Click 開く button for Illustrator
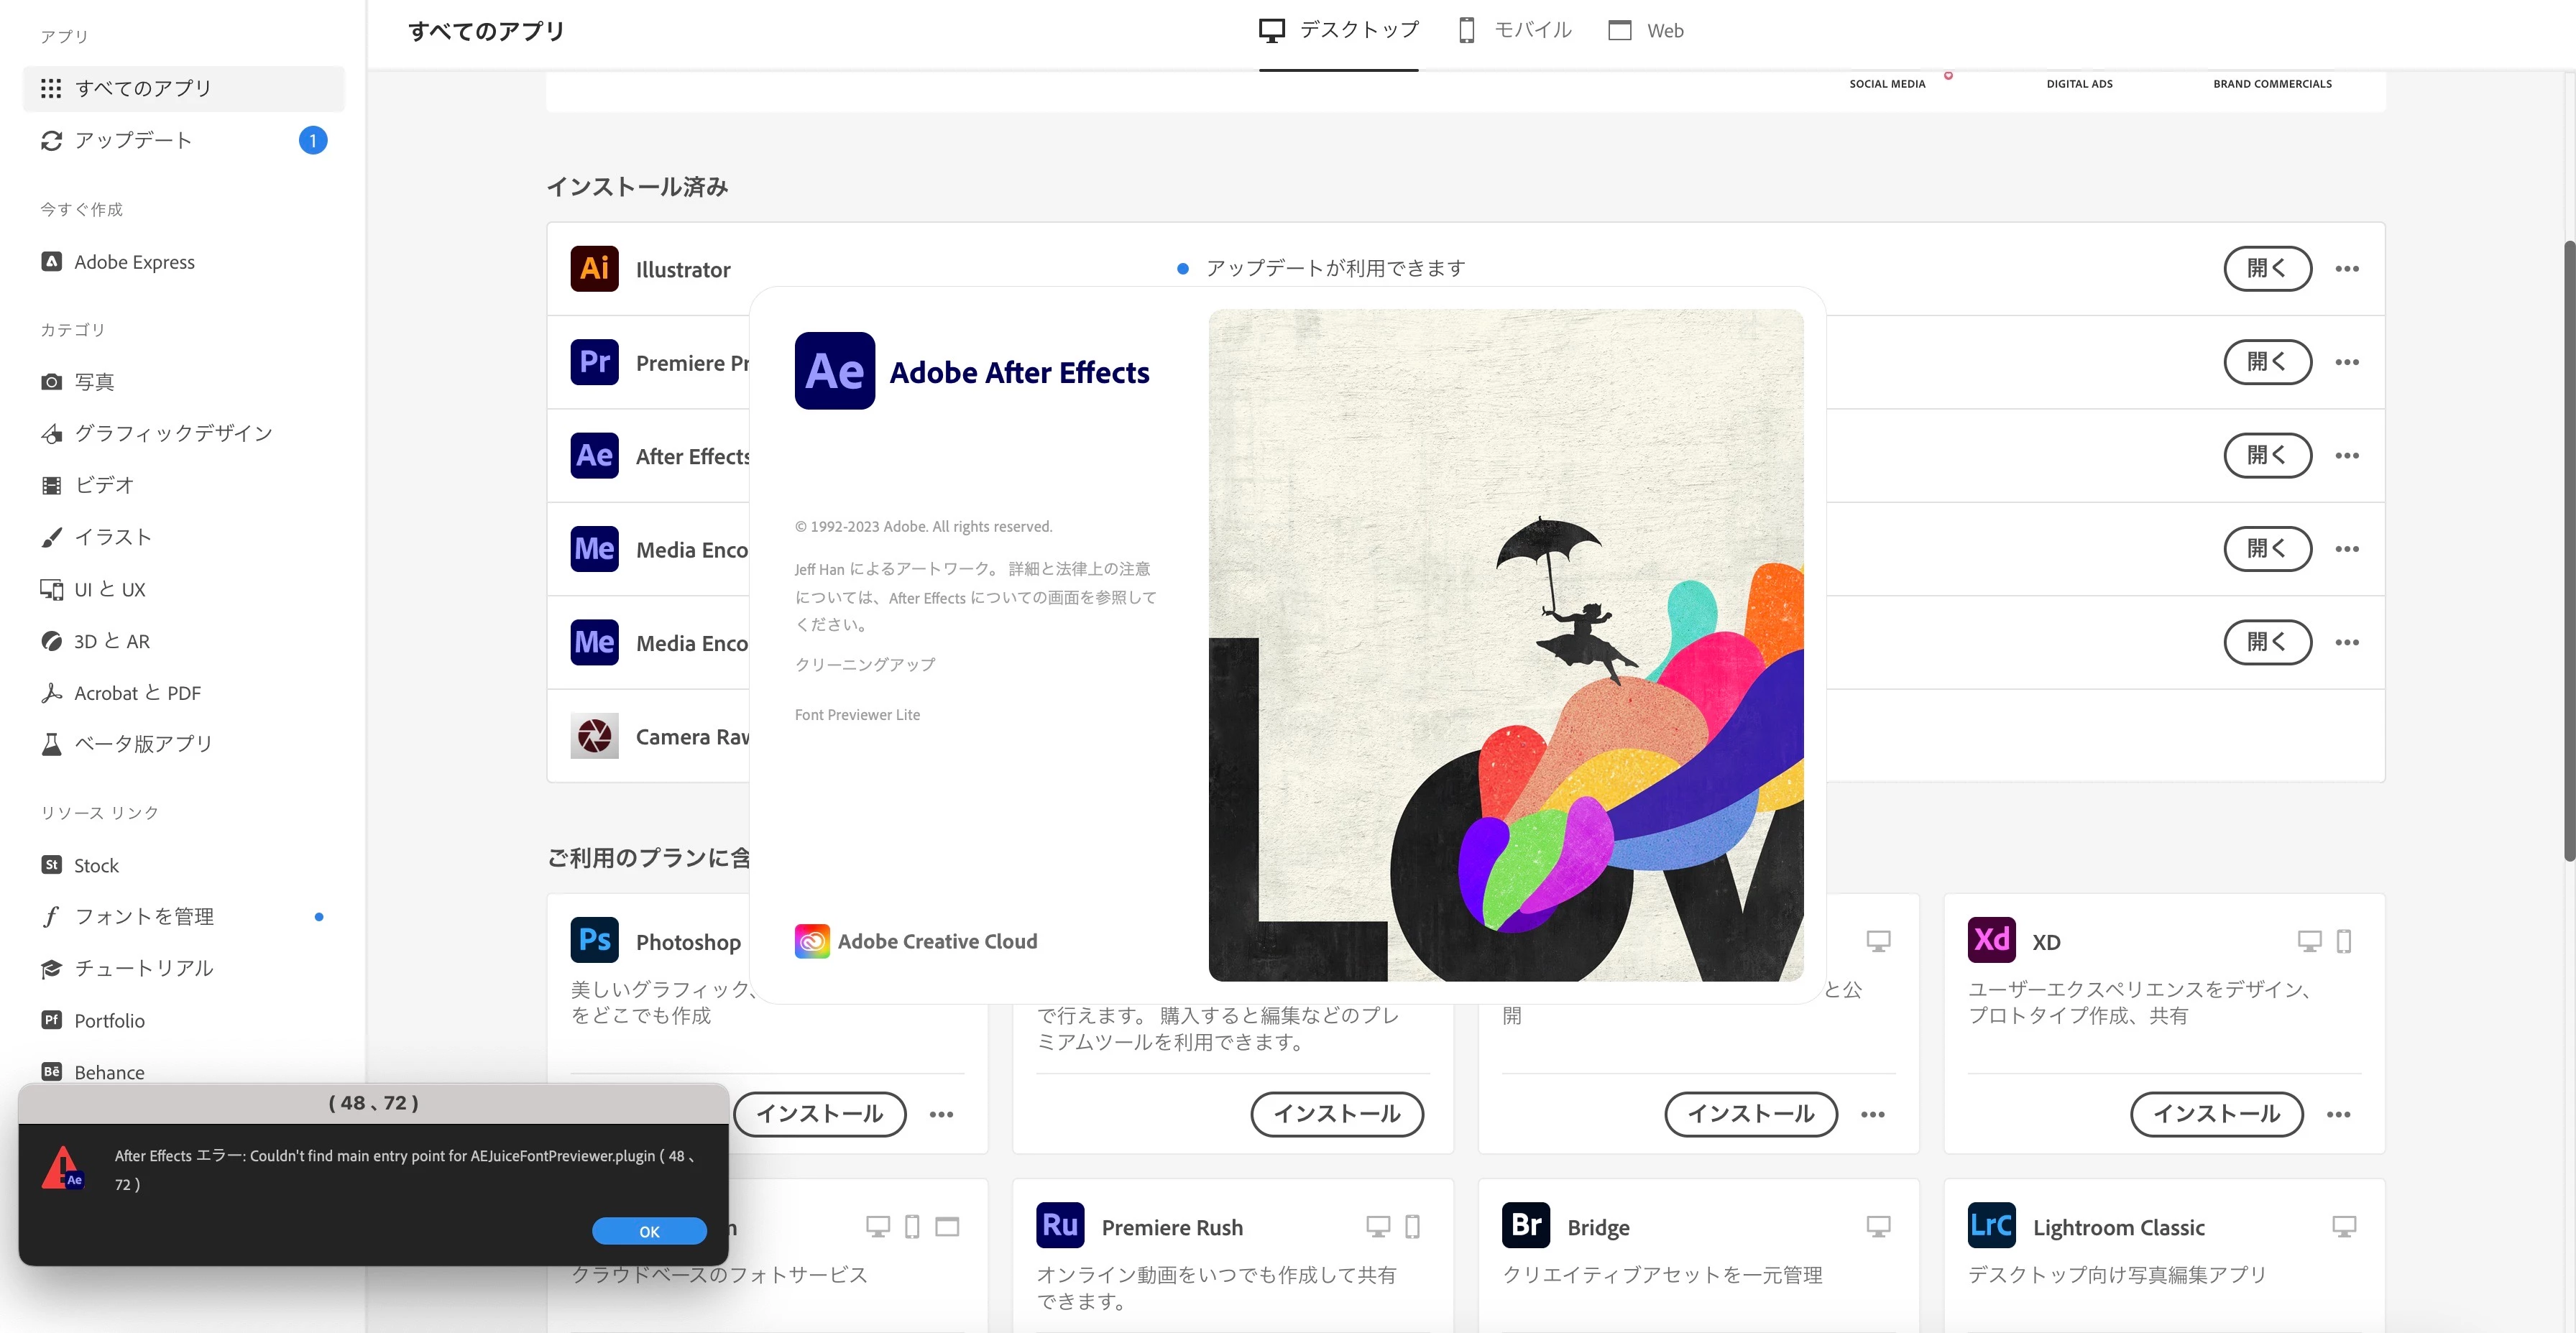 tap(2267, 269)
